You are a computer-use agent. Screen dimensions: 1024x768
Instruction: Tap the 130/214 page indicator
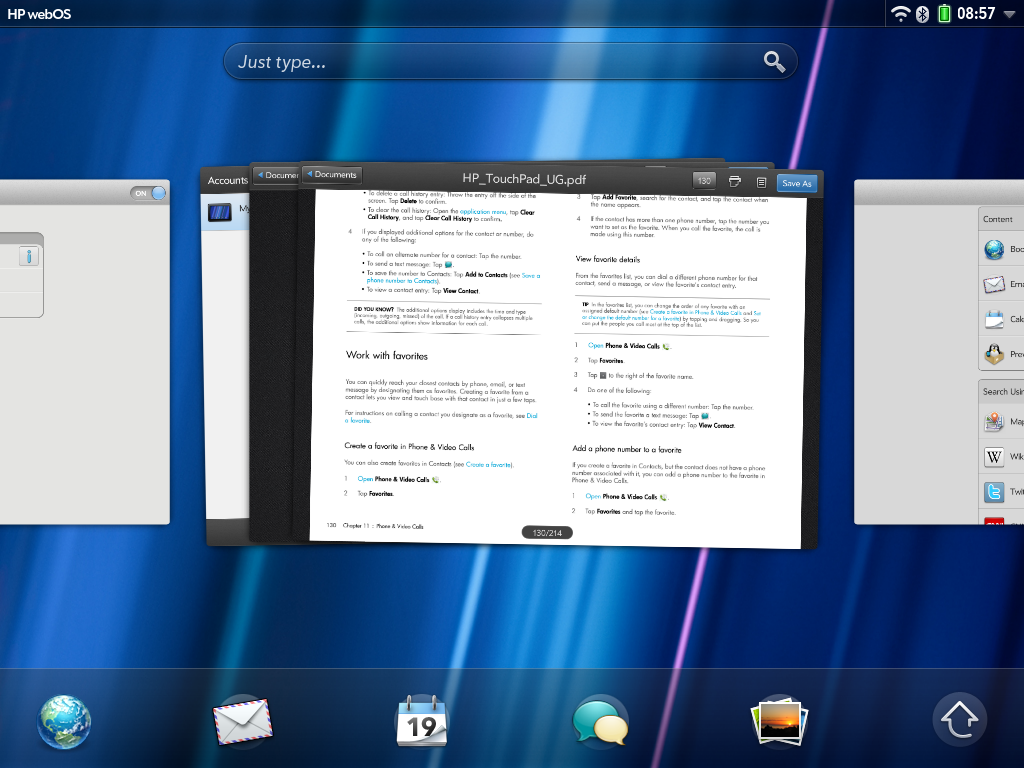pos(547,533)
